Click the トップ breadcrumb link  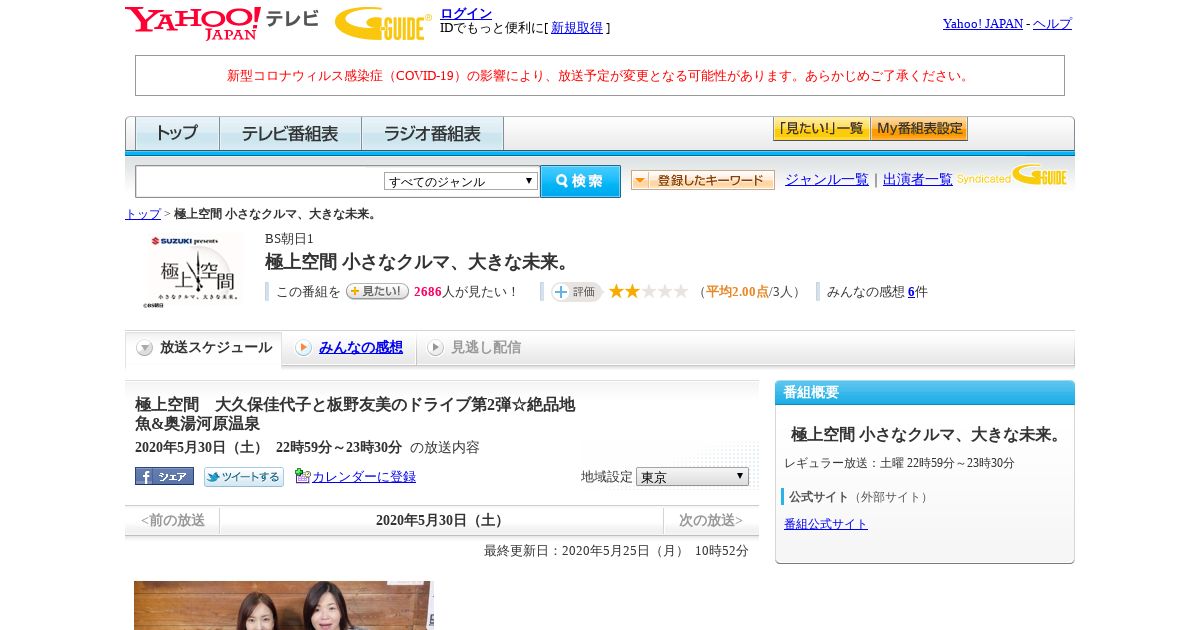click(x=143, y=214)
